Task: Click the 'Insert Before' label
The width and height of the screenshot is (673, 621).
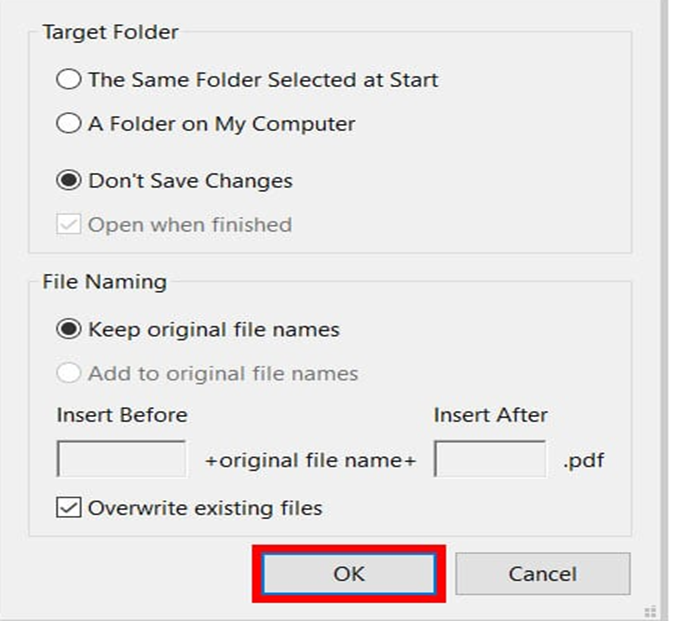Action: coord(122,415)
